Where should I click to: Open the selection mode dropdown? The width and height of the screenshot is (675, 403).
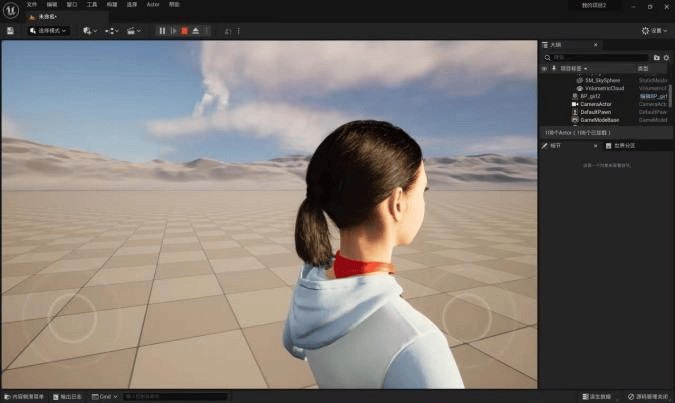coord(48,31)
